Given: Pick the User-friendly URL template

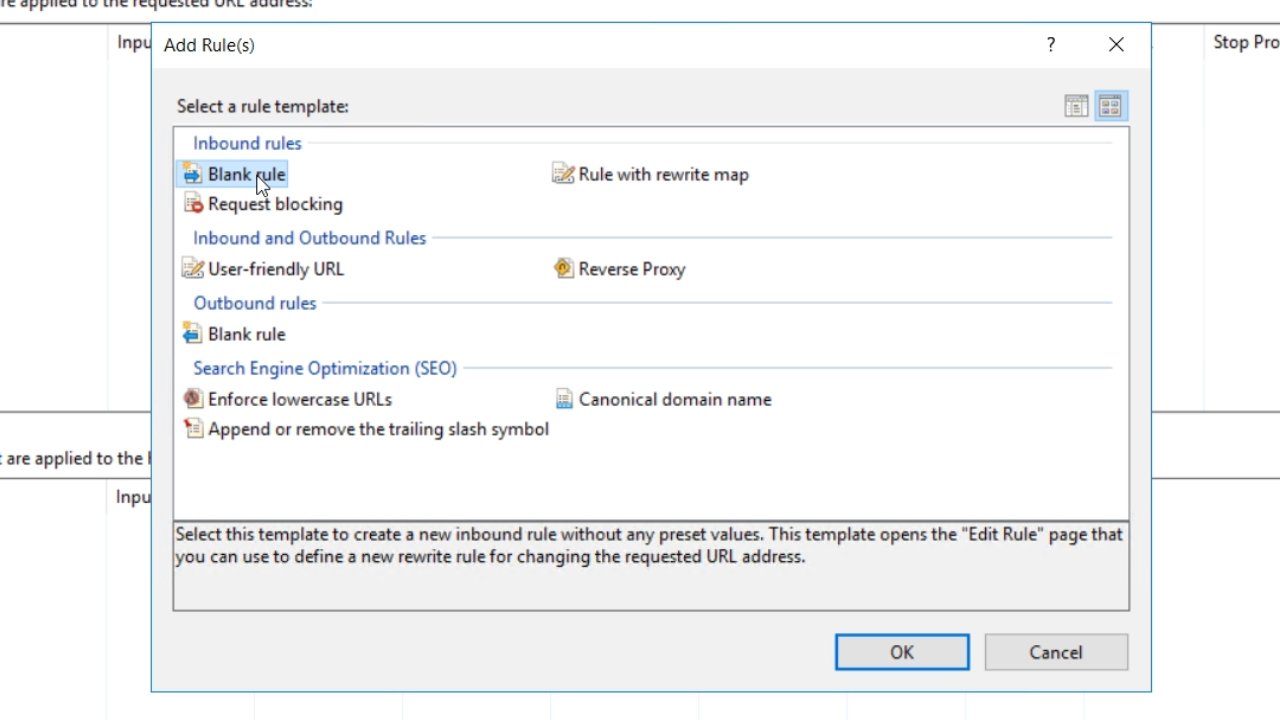Looking at the screenshot, I should [275, 270].
